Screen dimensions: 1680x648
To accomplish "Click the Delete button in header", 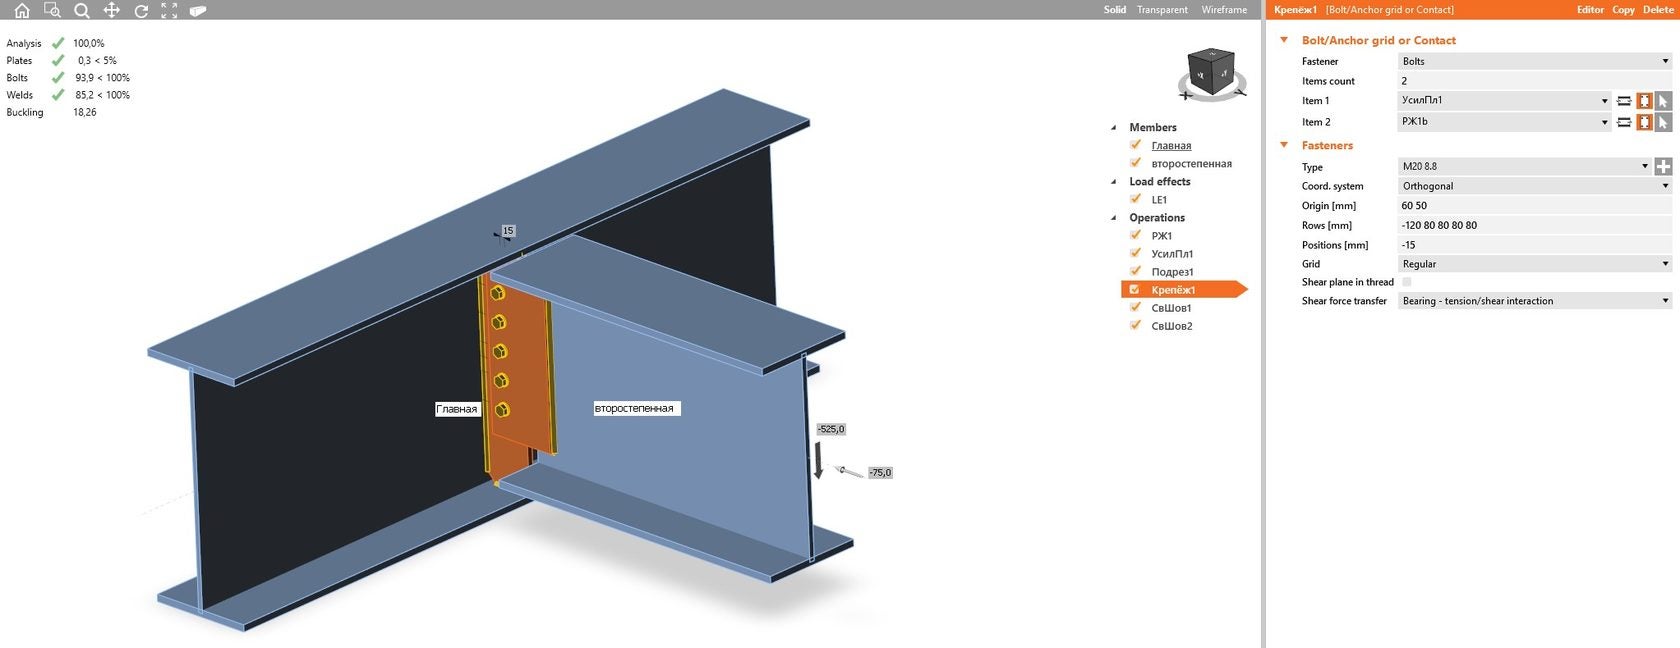I will click(1658, 10).
